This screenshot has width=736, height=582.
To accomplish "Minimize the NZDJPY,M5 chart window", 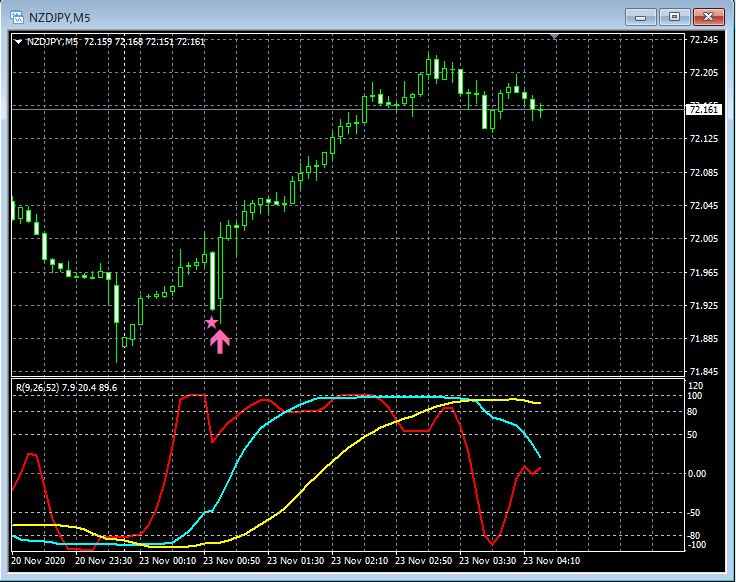I will [x=640, y=16].
